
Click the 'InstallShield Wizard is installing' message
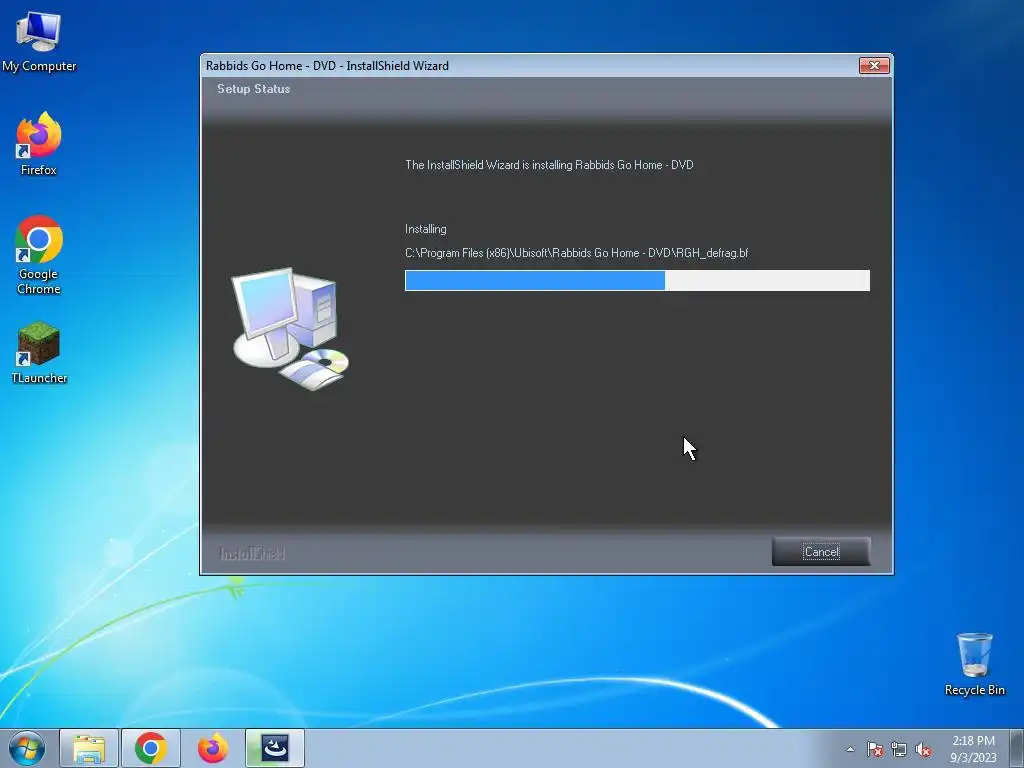coord(549,165)
